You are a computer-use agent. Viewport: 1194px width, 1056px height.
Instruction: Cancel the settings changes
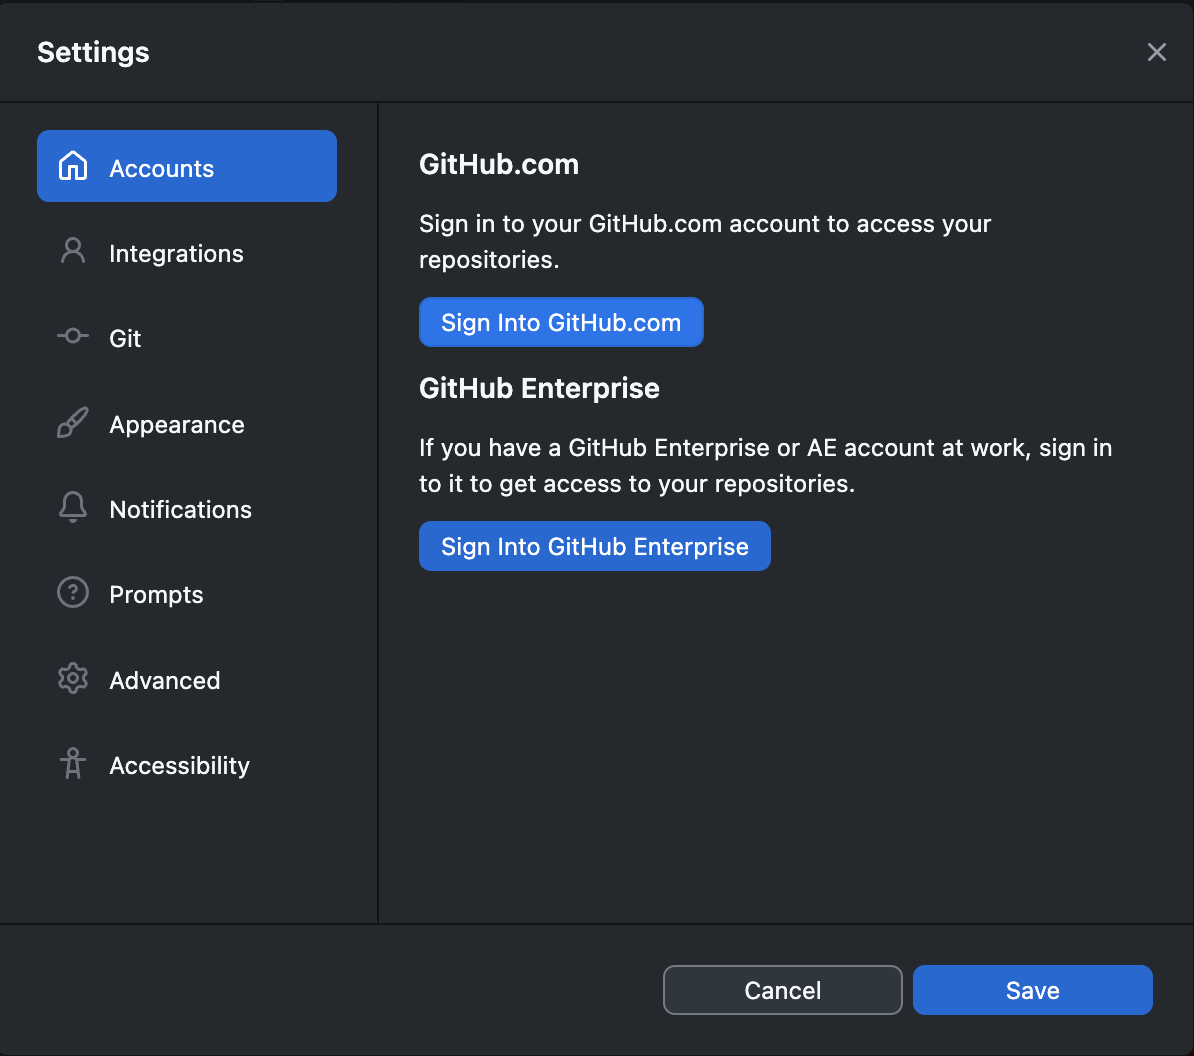(x=783, y=990)
